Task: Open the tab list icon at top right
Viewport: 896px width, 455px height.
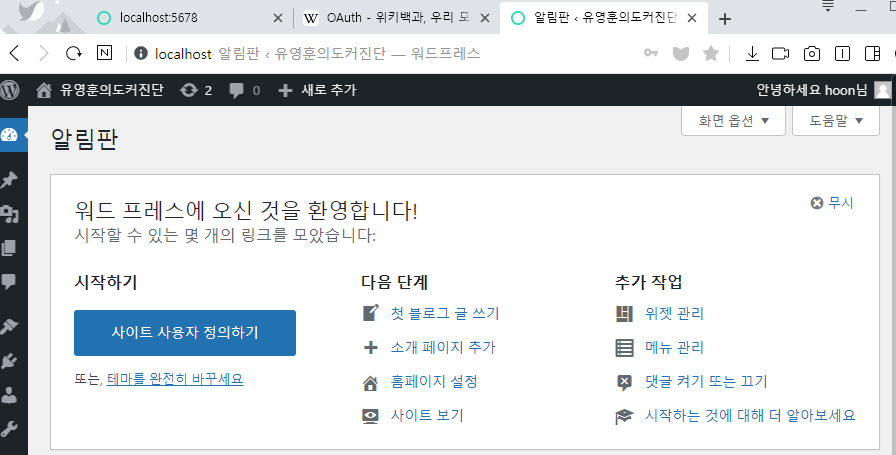Action: coord(827,7)
